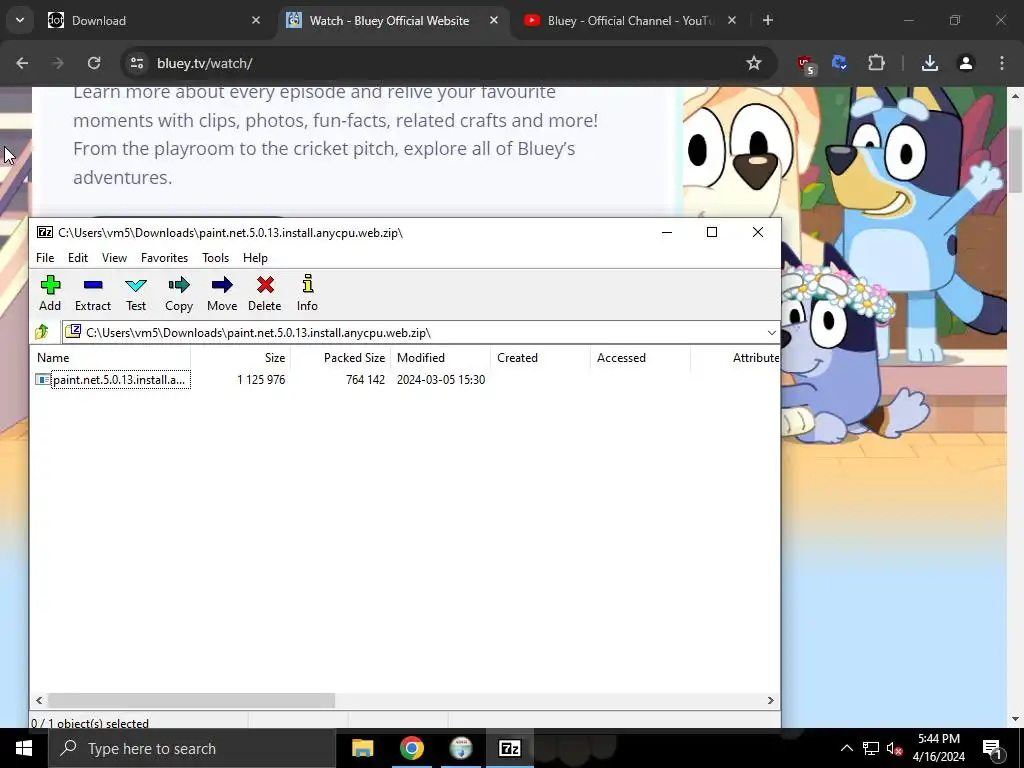1024x768 pixels.
Task: Sort by Created column header
Action: tap(541, 358)
